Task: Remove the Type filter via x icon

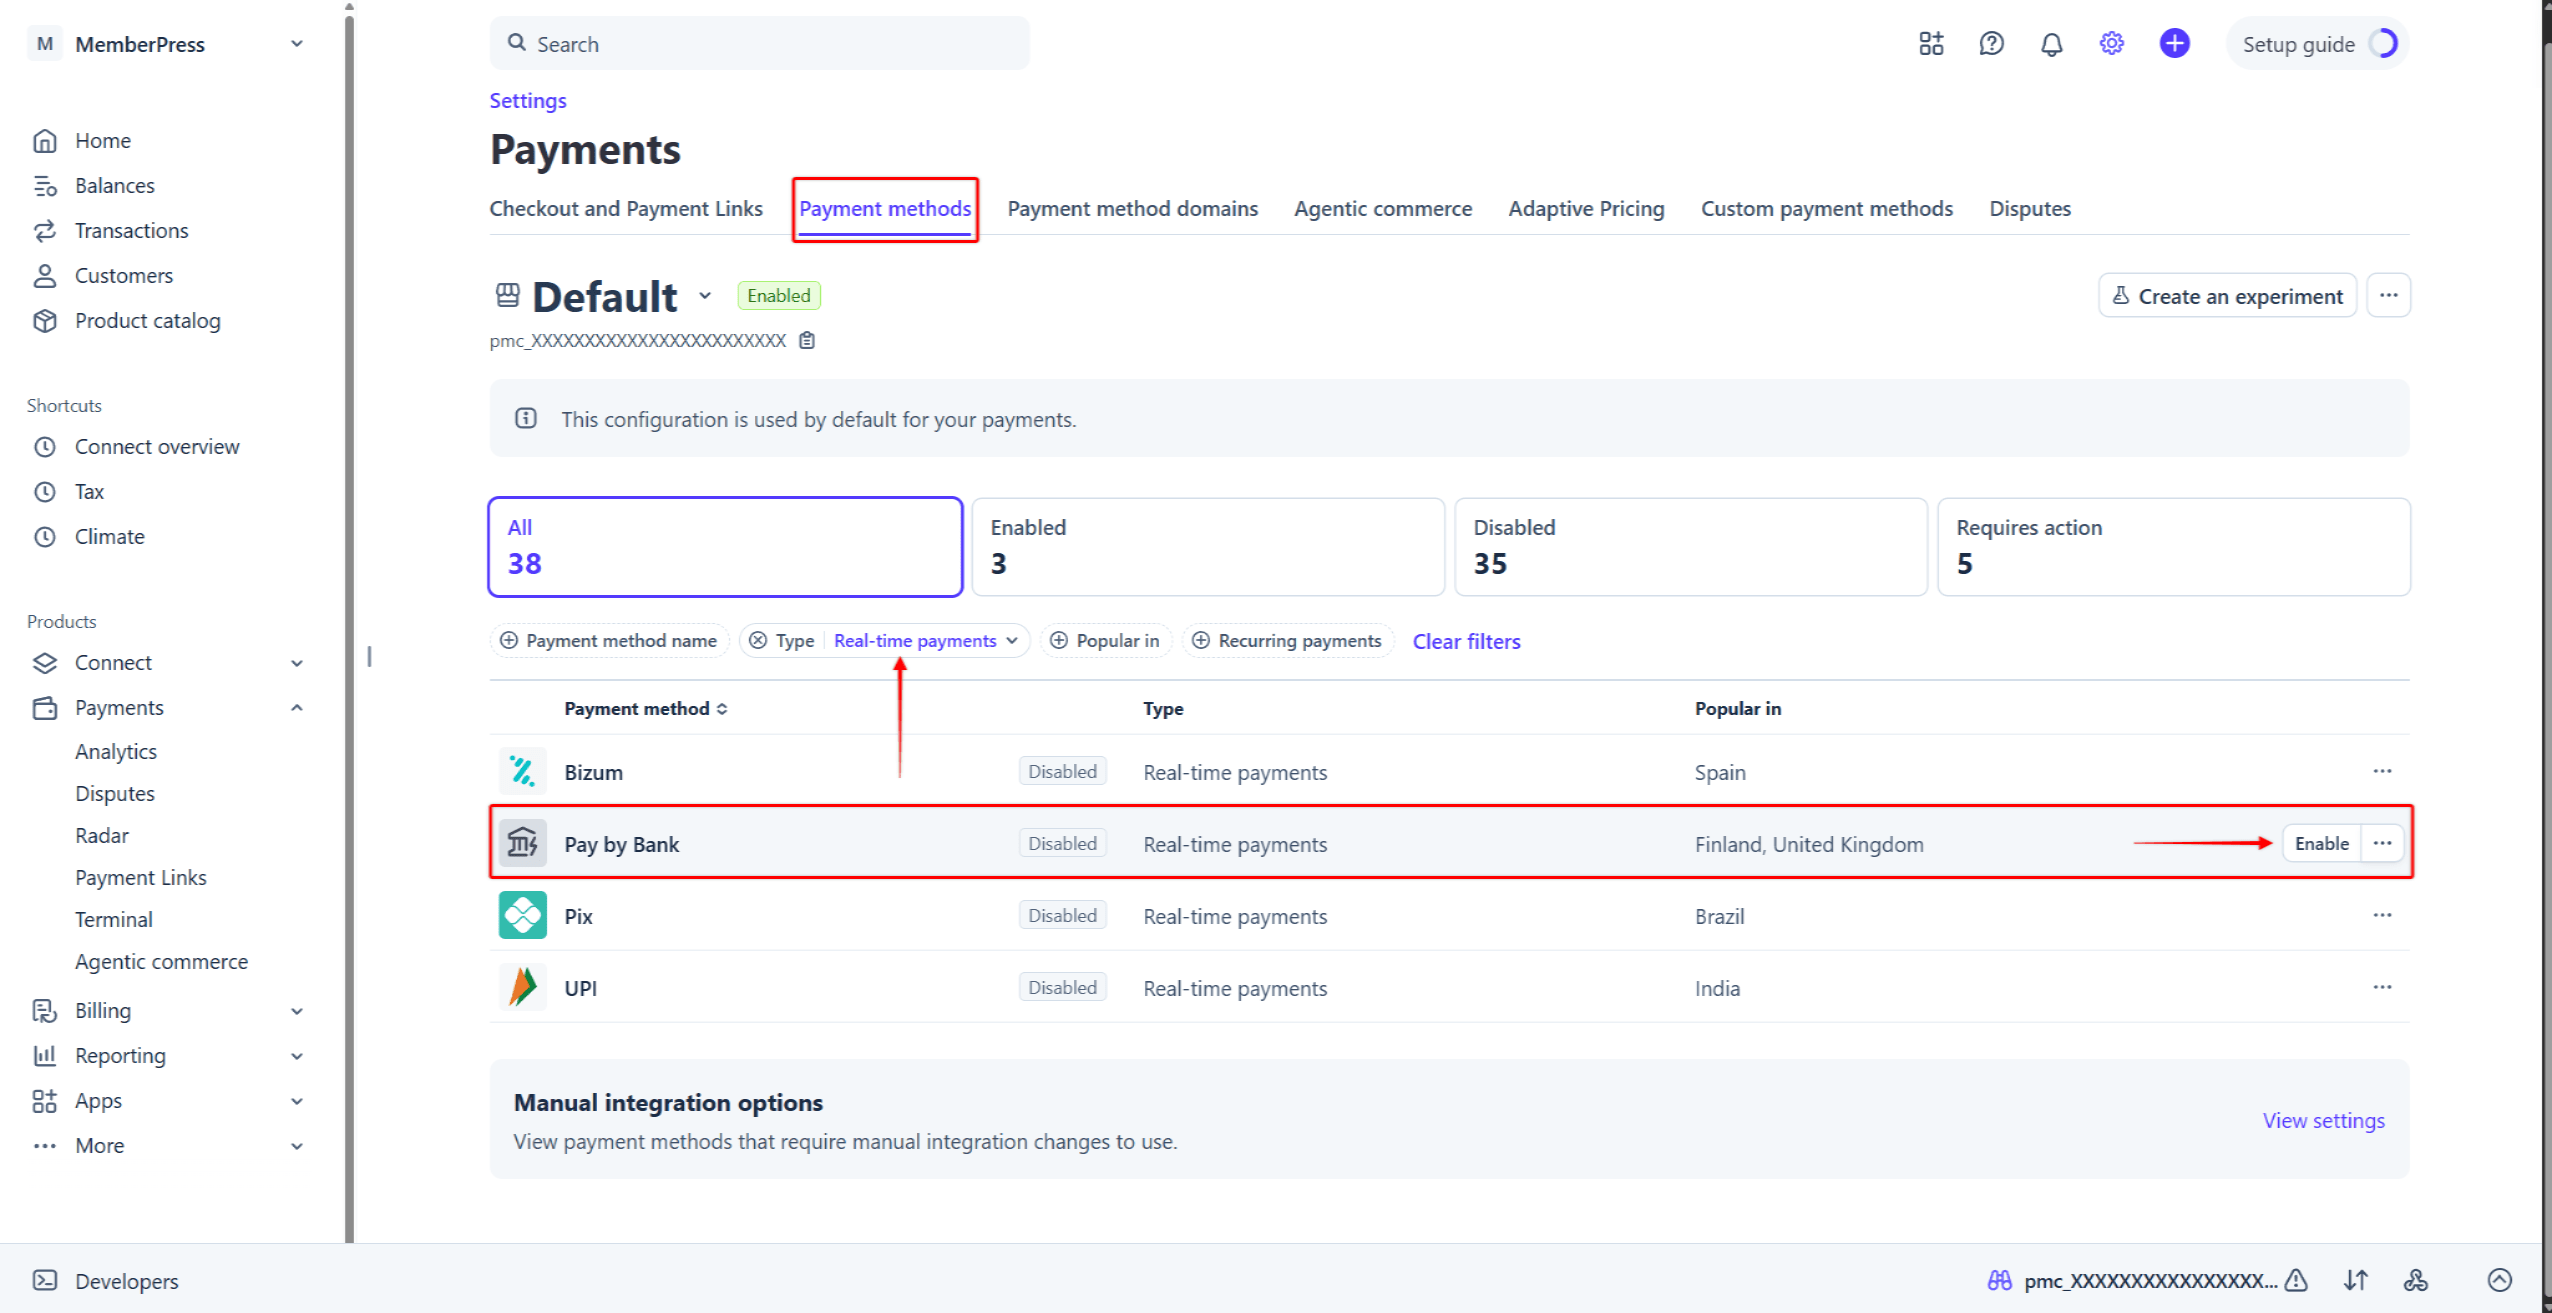Action: 758,641
